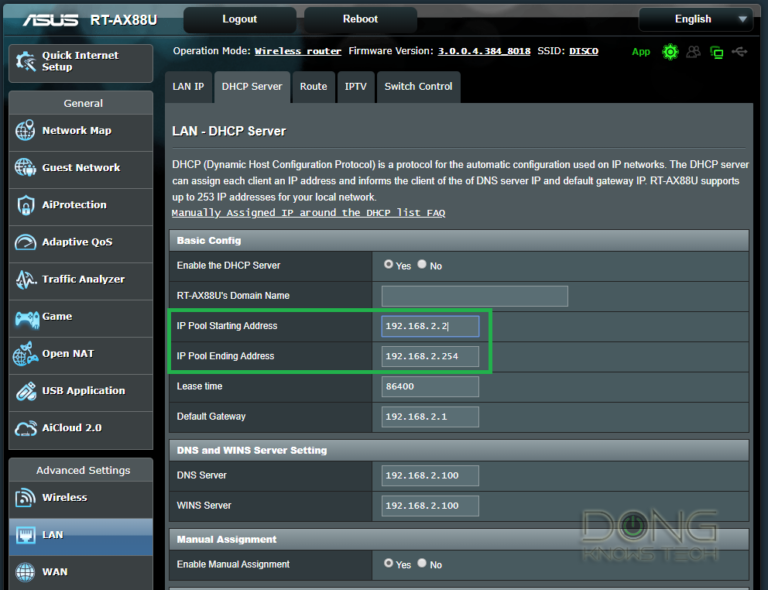Viewport: 768px width, 590px height.
Task: Click the Reboot button
Action: 360,19
